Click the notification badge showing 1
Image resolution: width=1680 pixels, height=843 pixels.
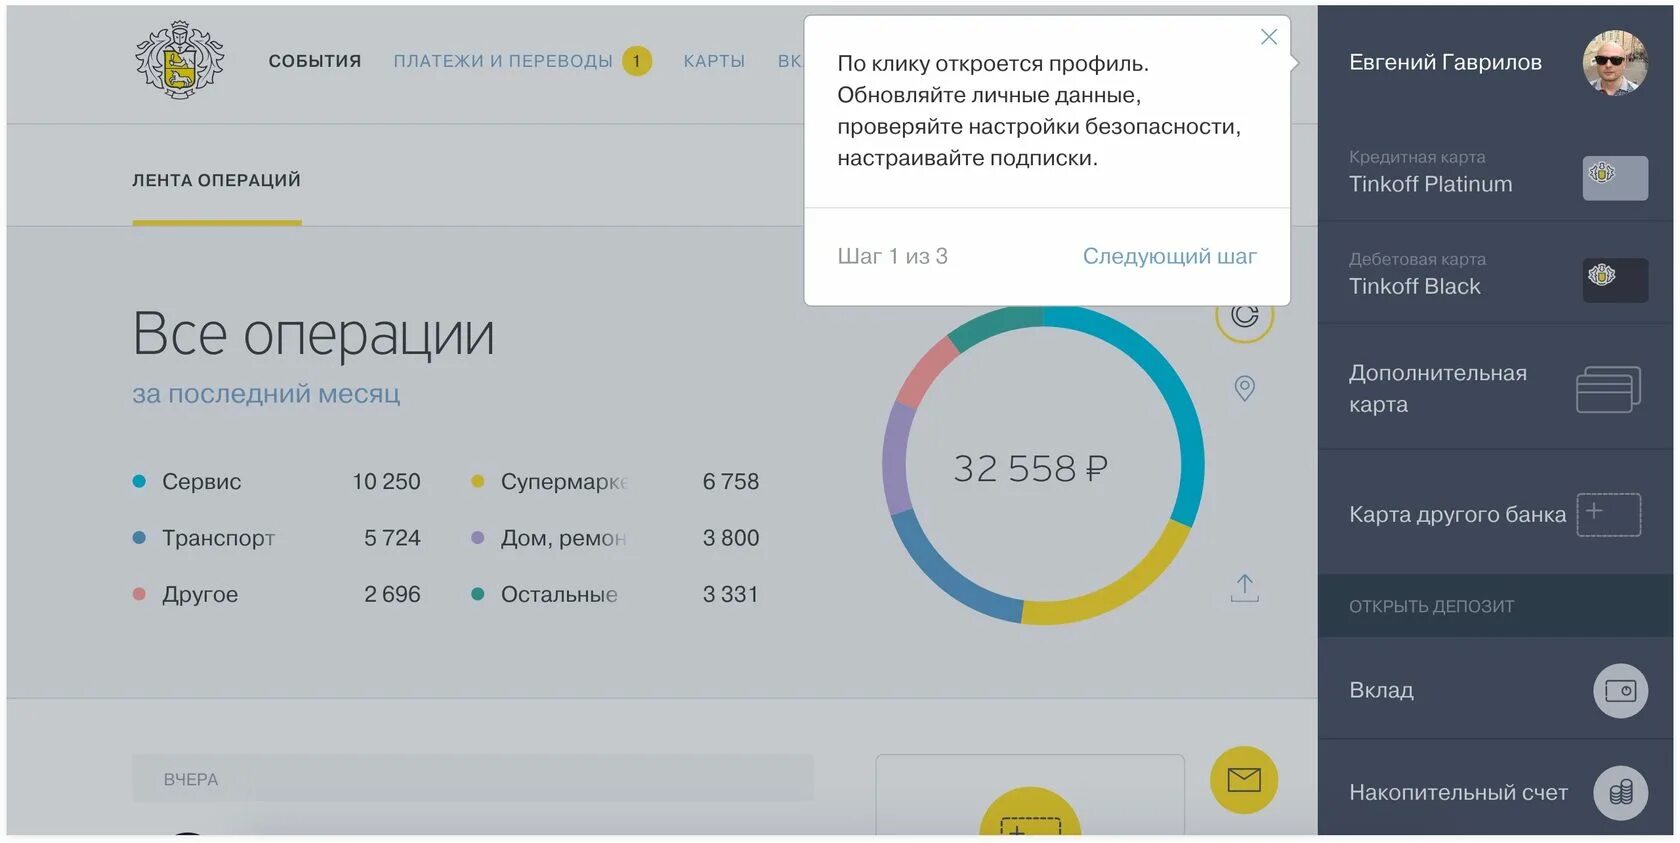(636, 61)
